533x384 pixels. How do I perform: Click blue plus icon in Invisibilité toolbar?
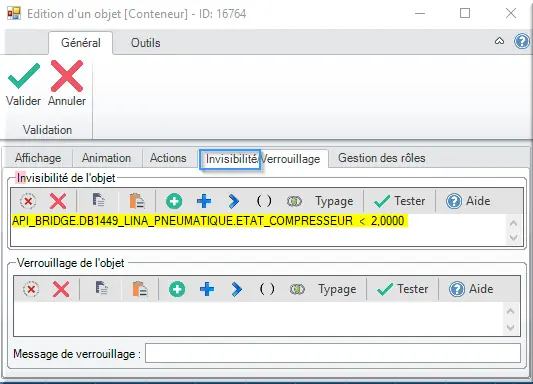point(204,201)
